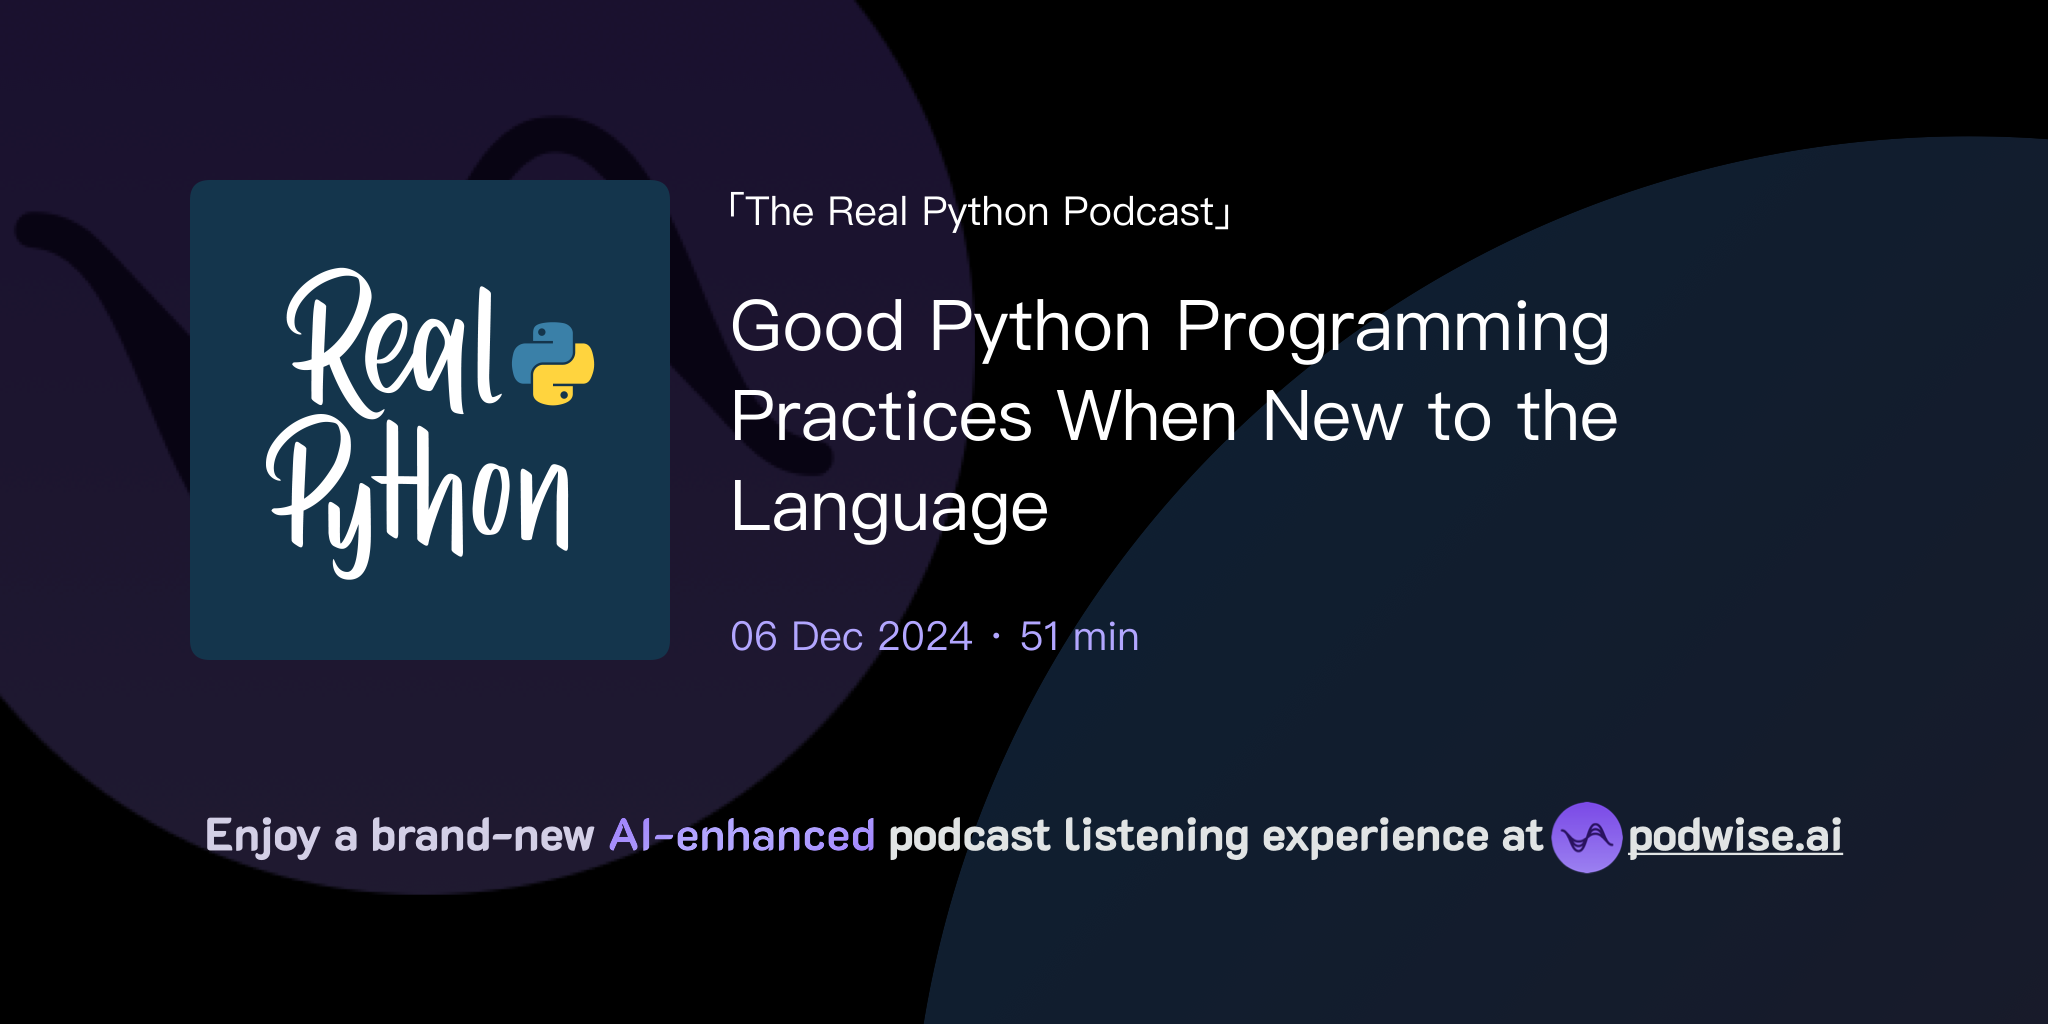The height and width of the screenshot is (1024, 2048).
Task: Click the Python two-snake logo icon
Action: pyautogui.click(x=553, y=363)
